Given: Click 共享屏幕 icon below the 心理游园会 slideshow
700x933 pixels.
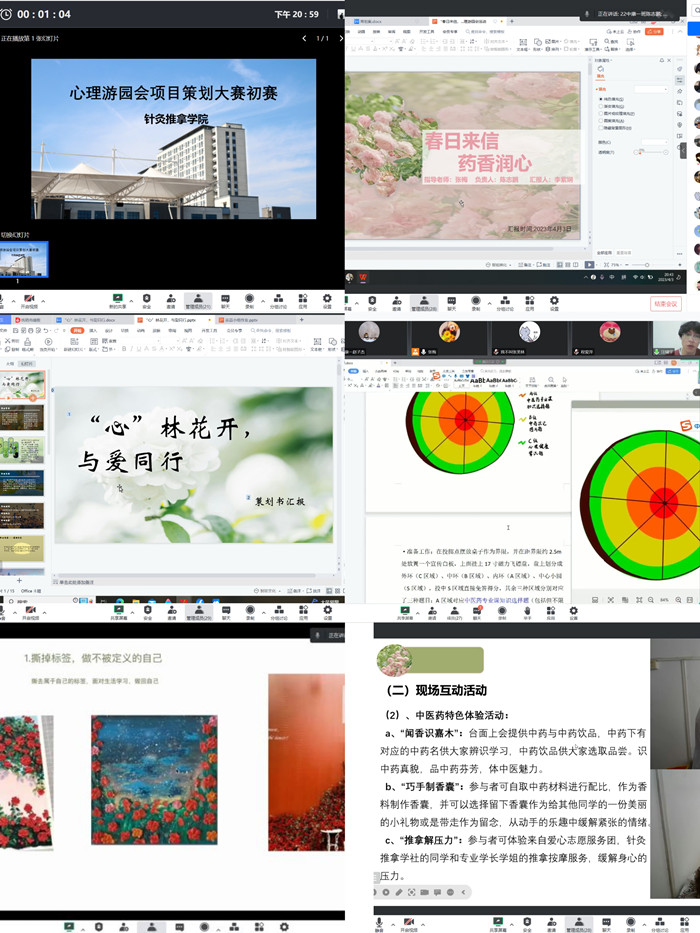Looking at the screenshot, I should [117, 299].
